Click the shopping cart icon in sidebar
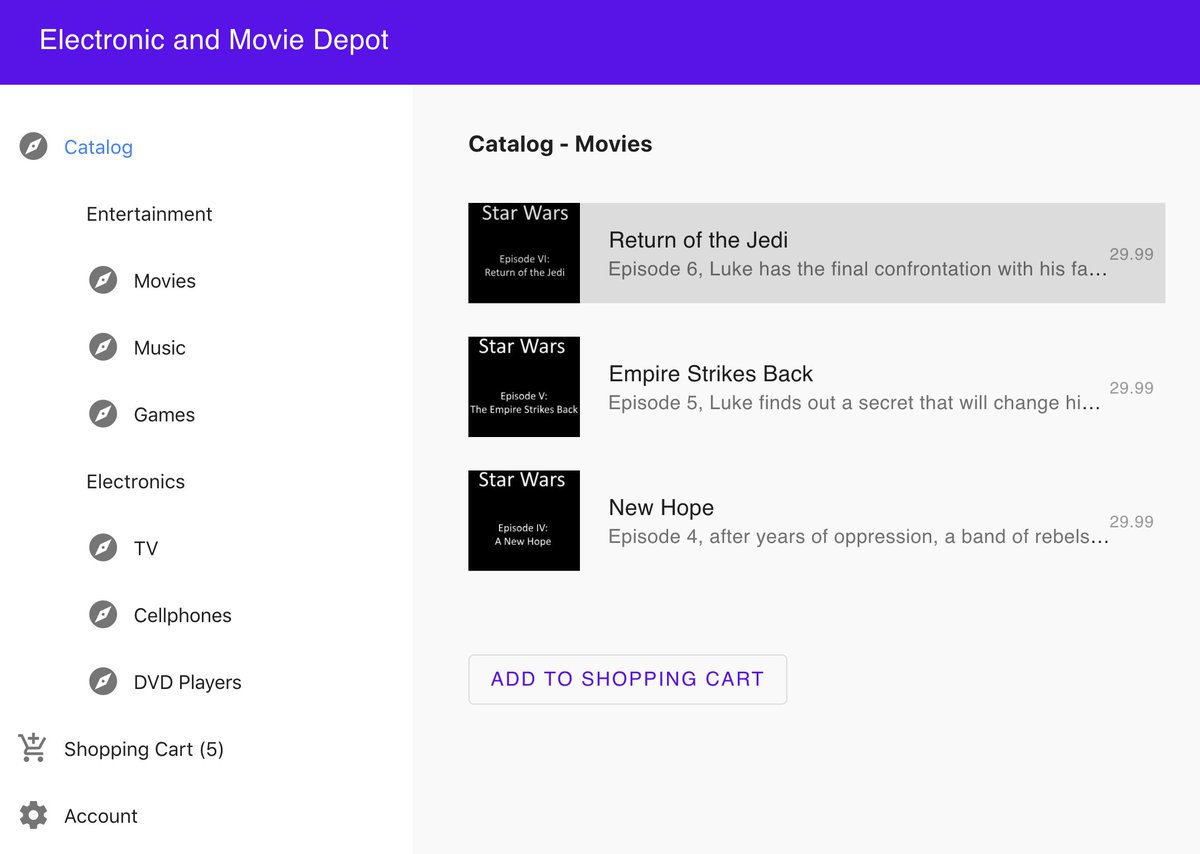The width and height of the screenshot is (1200, 854). (33, 748)
